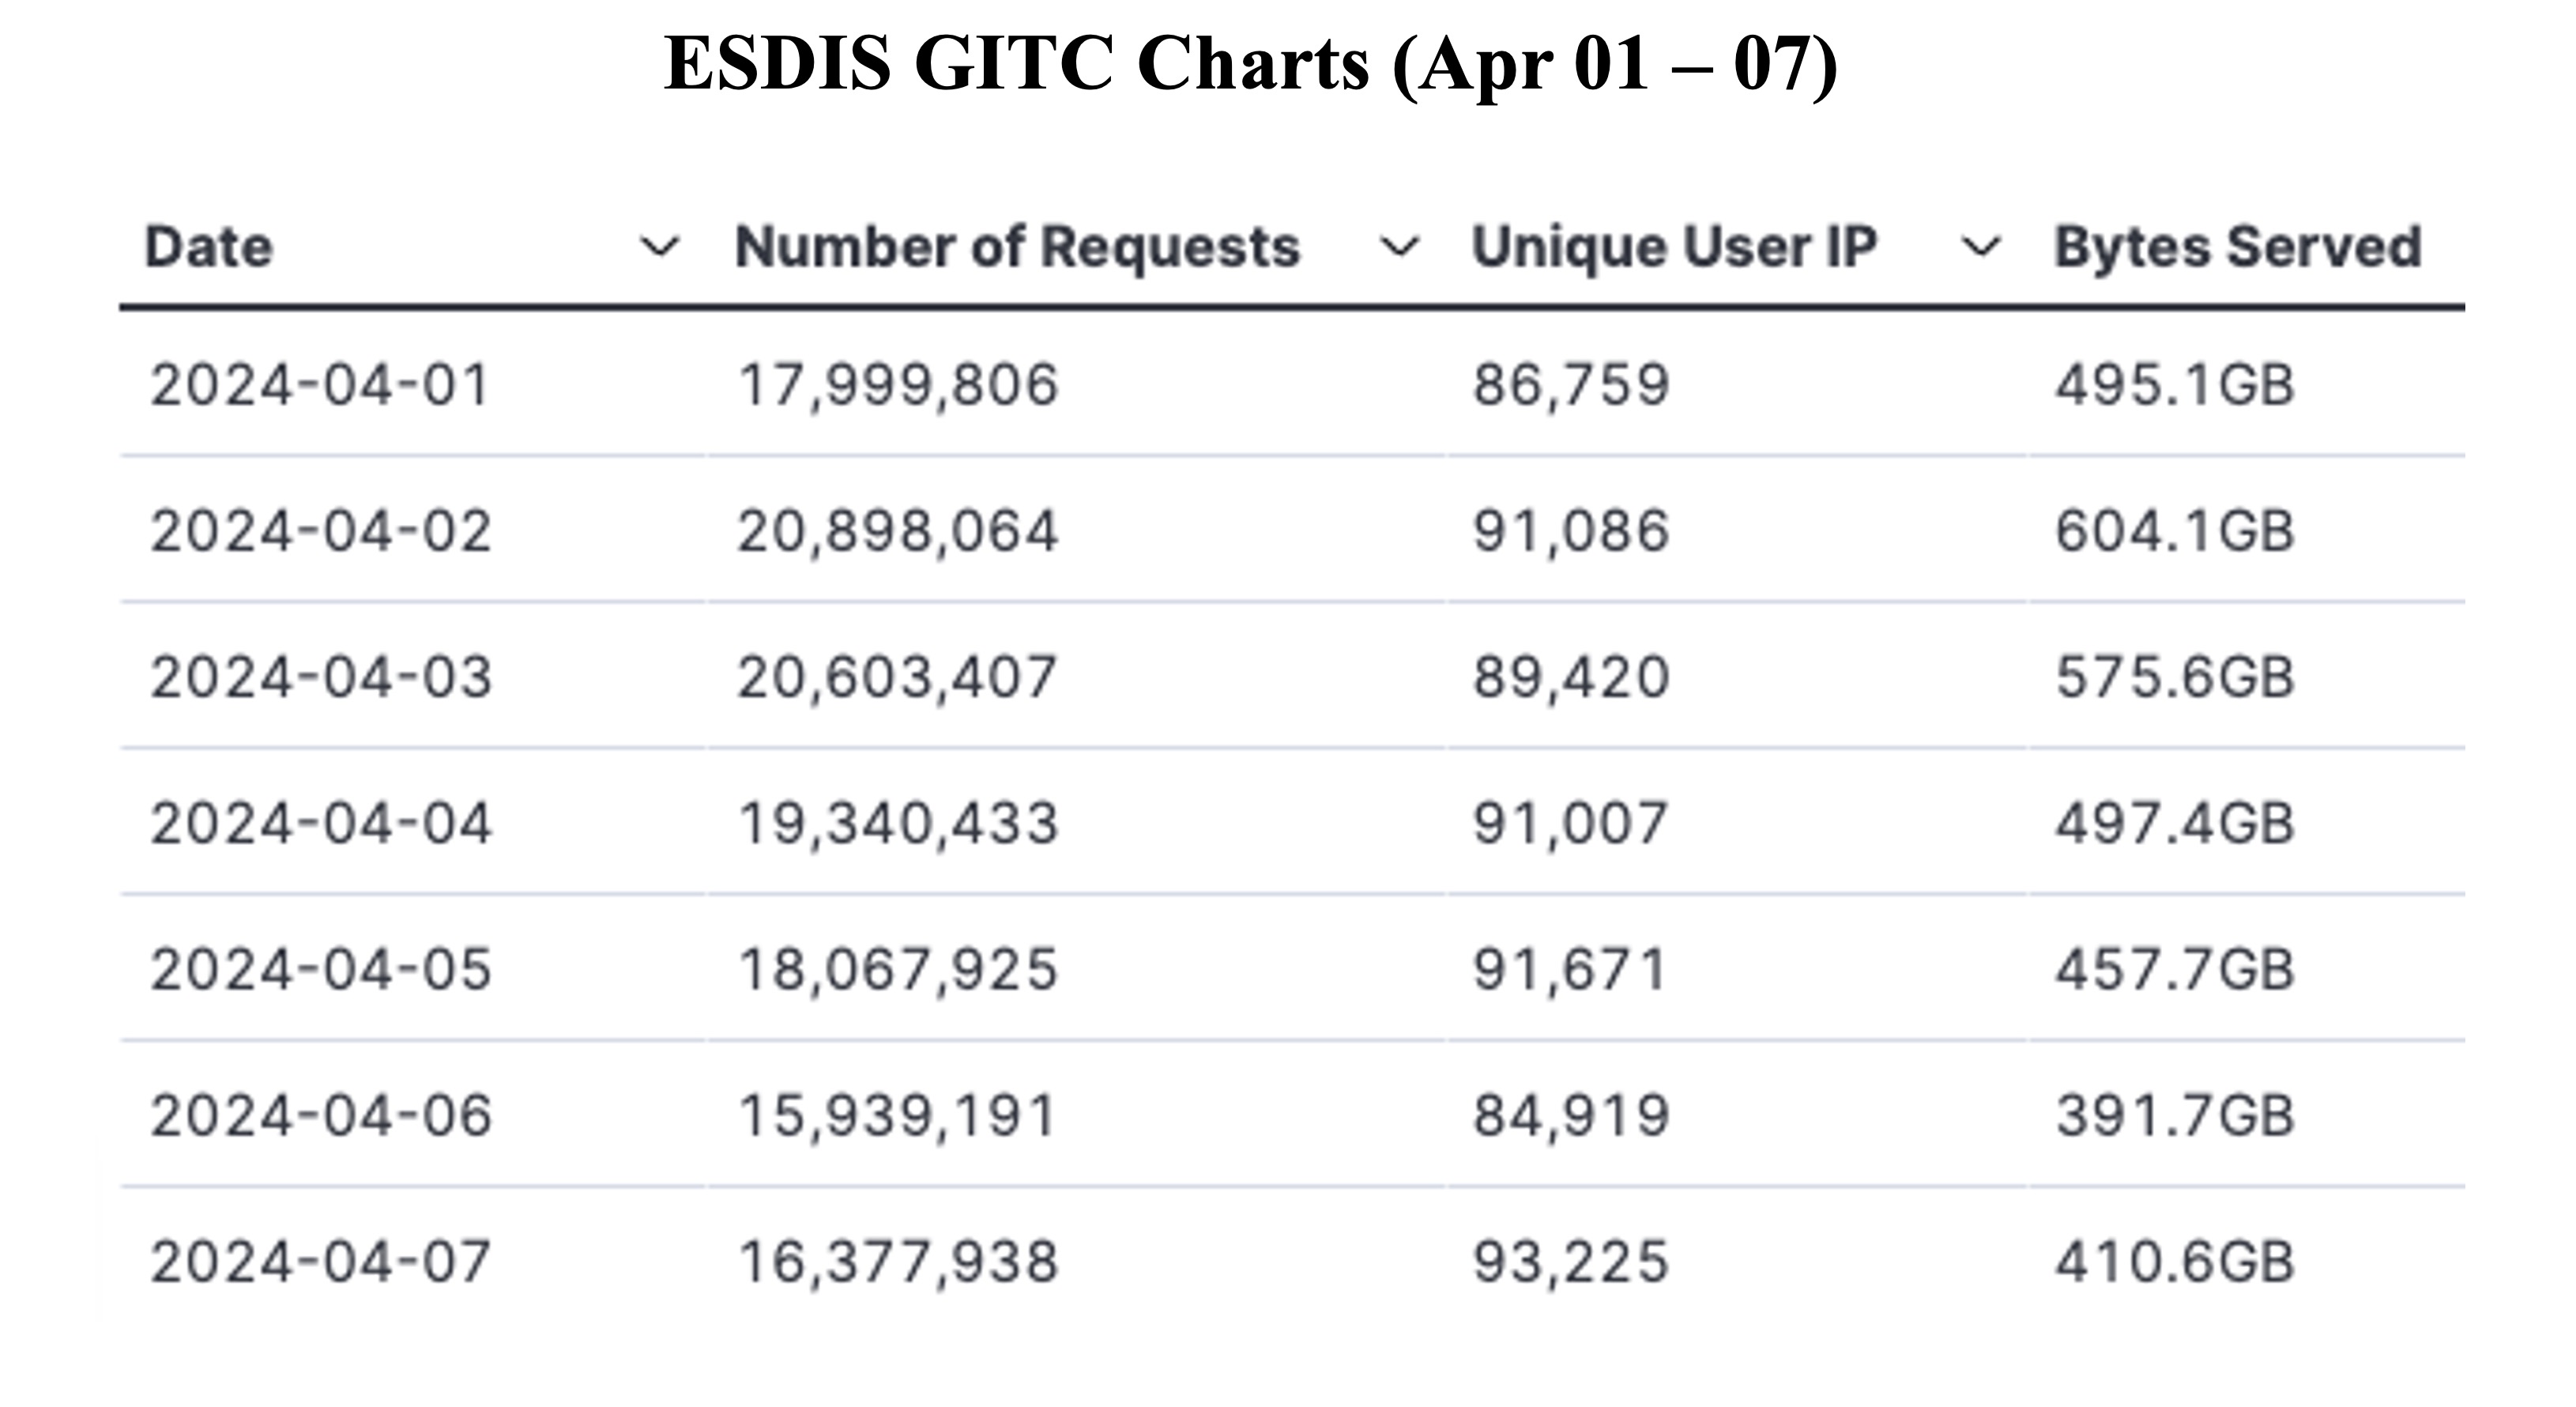This screenshot has height=1407, width=2576.
Task: Click the 20,898,064 requests value
Action: pos(897,533)
